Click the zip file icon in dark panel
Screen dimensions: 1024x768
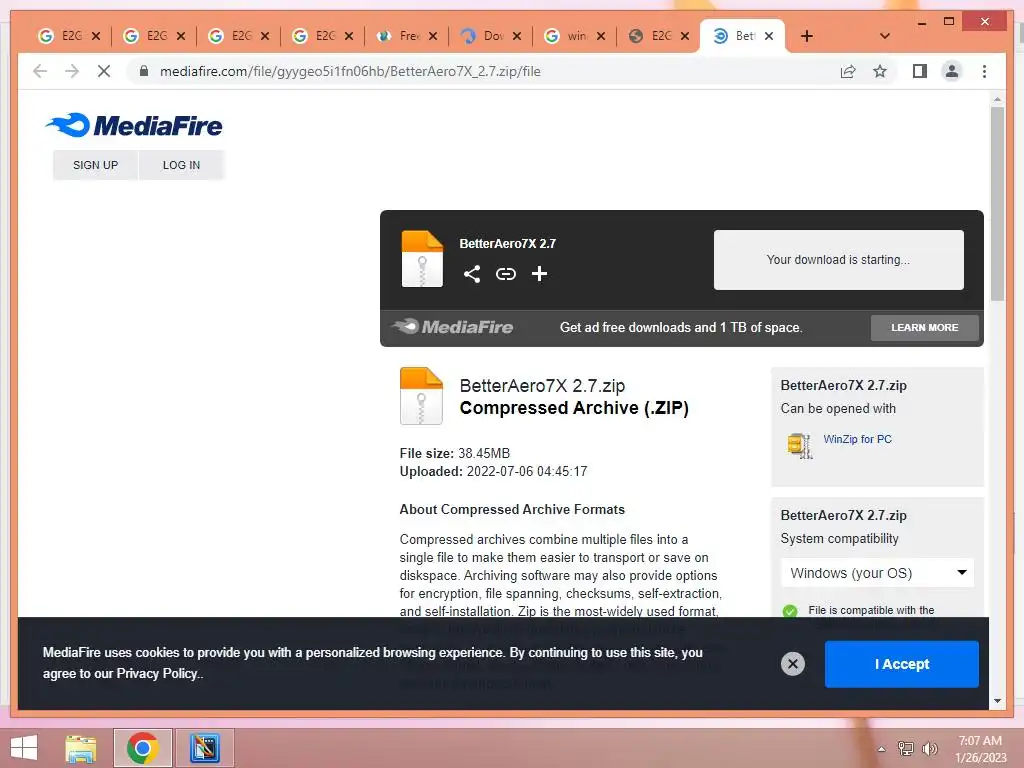422,259
